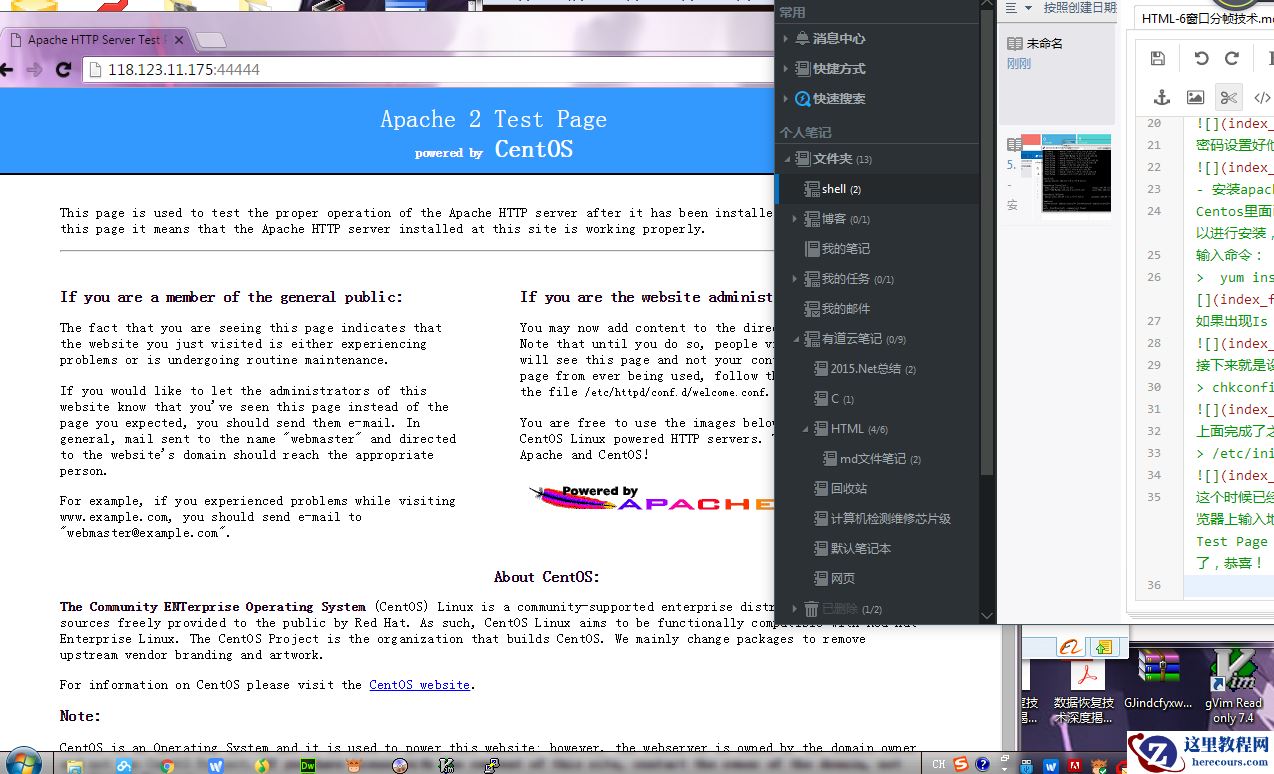The width and height of the screenshot is (1274, 774).
Task: Click the bell icon beside 消息中心
Action: click(802, 38)
